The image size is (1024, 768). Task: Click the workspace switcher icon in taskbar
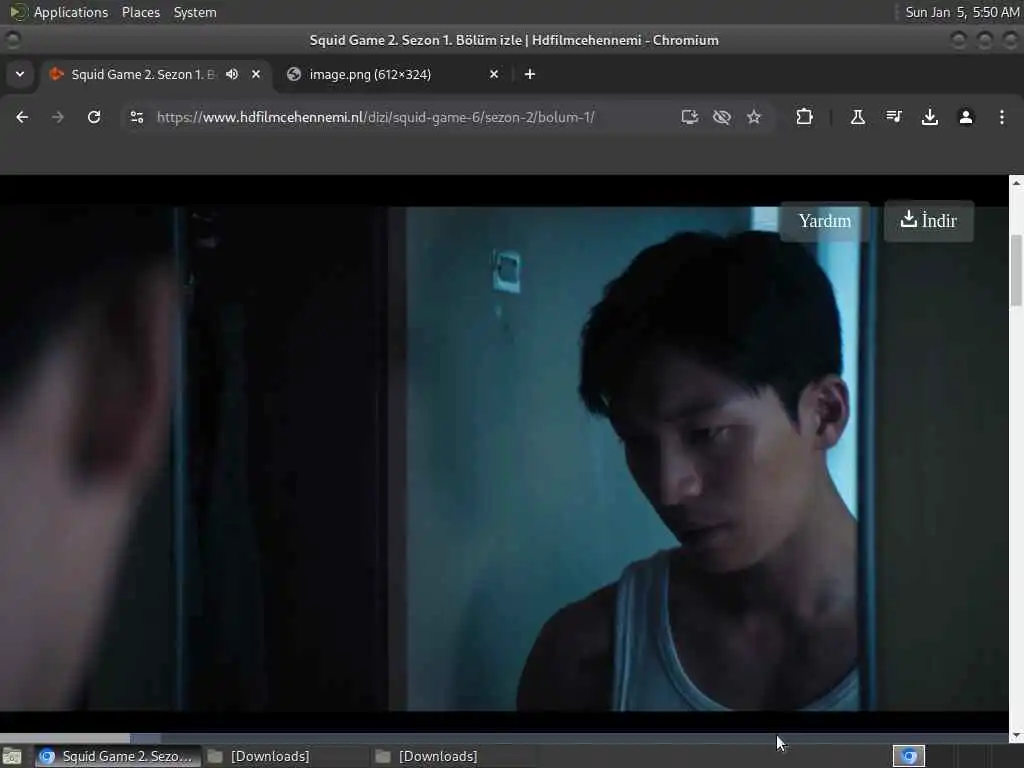909,756
